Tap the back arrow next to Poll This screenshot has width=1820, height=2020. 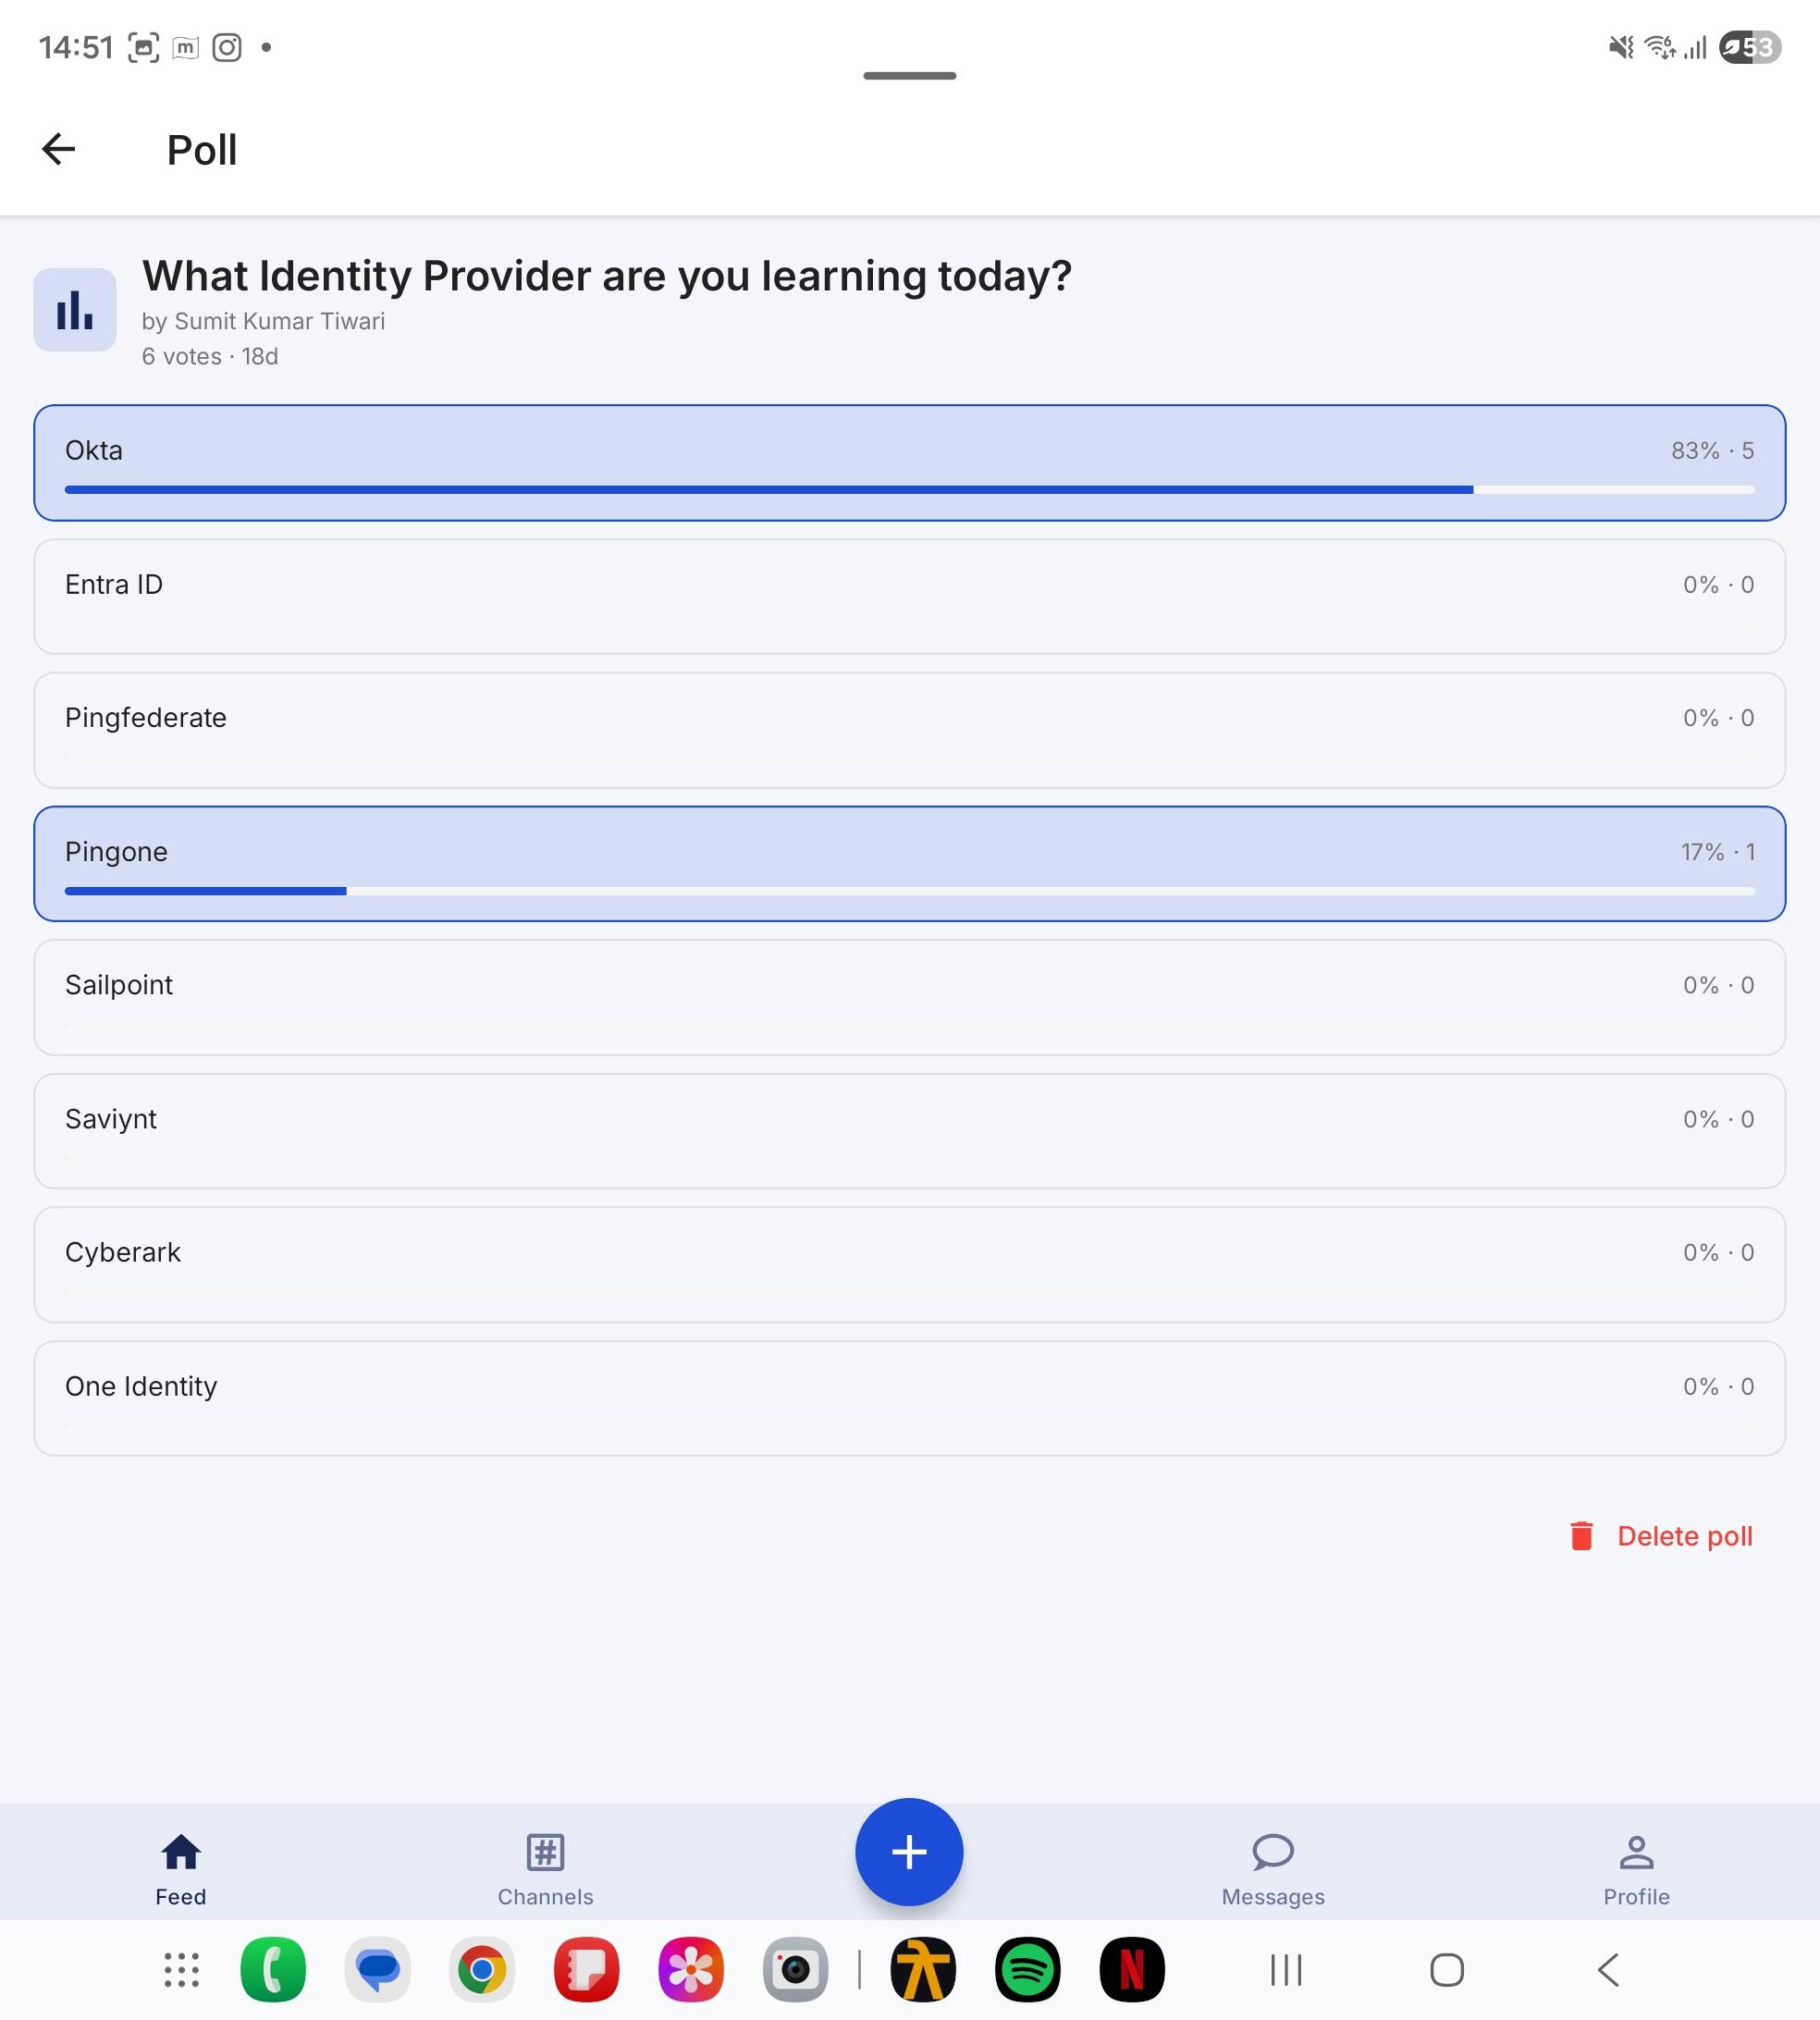[x=58, y=149]
